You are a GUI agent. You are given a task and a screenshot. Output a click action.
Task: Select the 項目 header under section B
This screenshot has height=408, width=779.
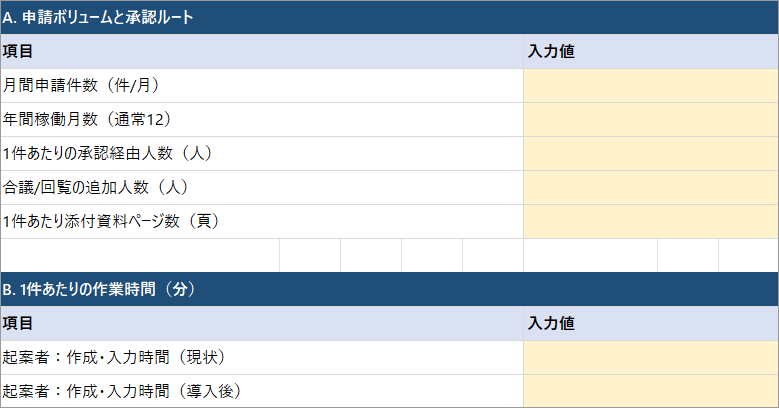click(18, 324)
